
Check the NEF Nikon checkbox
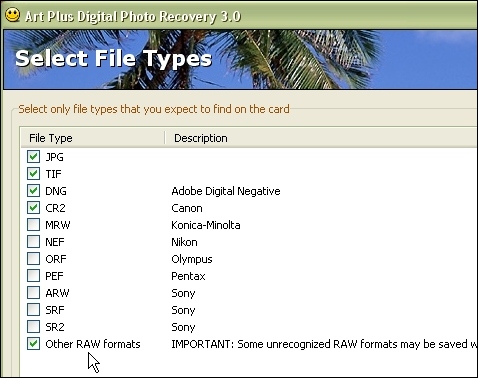click(x=33, y=242)
